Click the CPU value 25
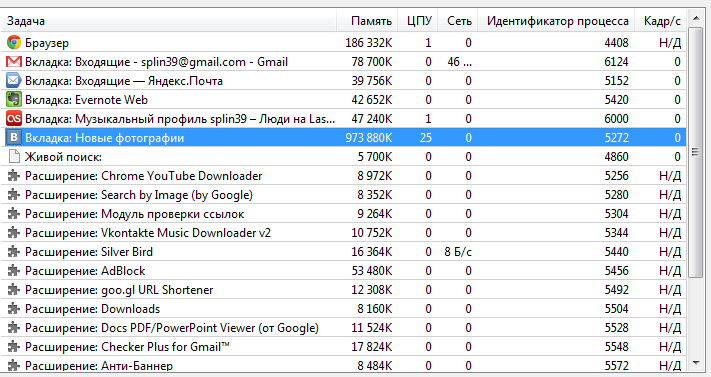This screenshot has height=377, width=711. pos(426,137)
